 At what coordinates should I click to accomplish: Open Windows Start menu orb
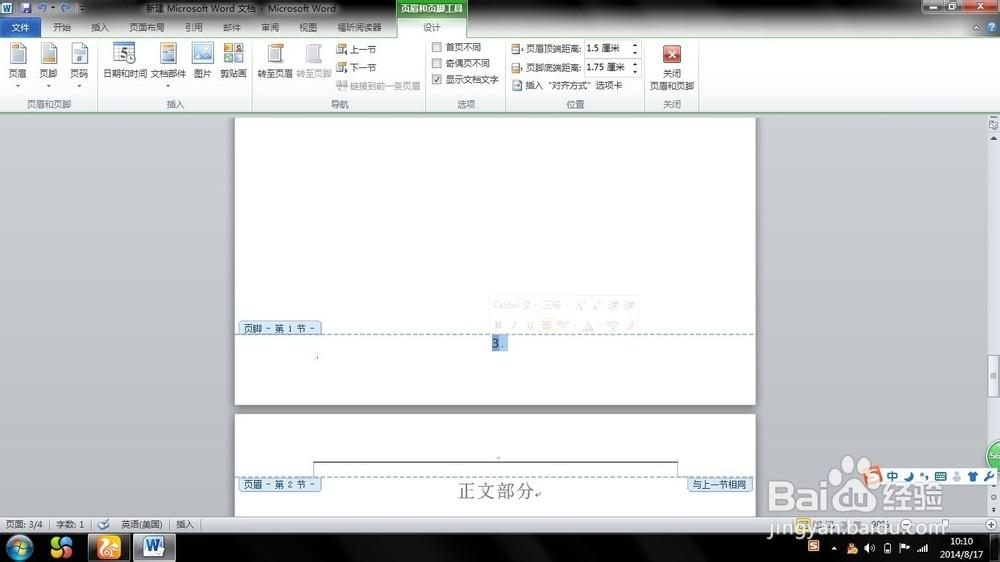(x=20, y=547)
